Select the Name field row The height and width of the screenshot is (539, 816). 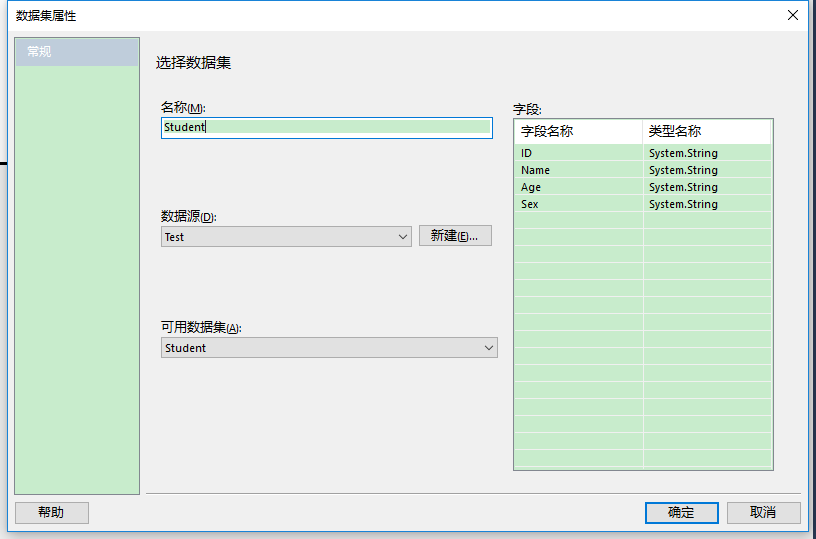(643, 170)
